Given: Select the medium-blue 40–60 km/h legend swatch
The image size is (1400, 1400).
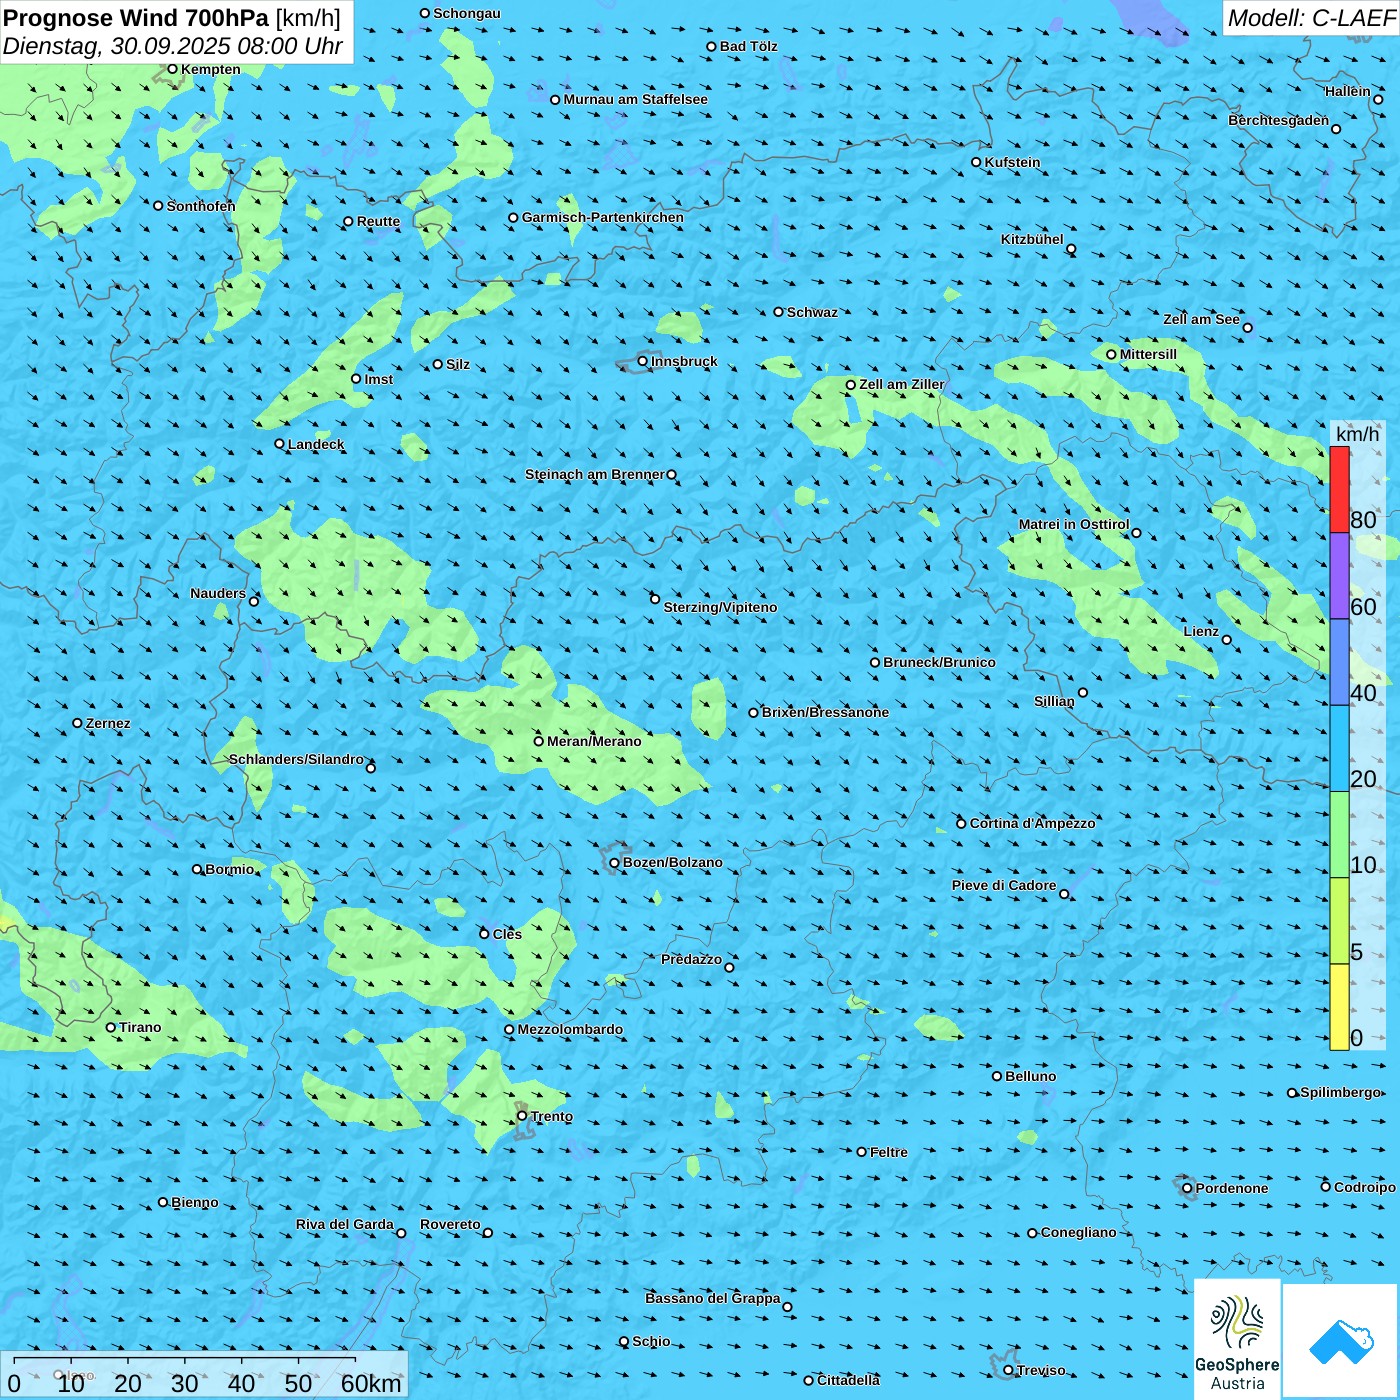Looking at the screenshot, I should [1339, 662].
